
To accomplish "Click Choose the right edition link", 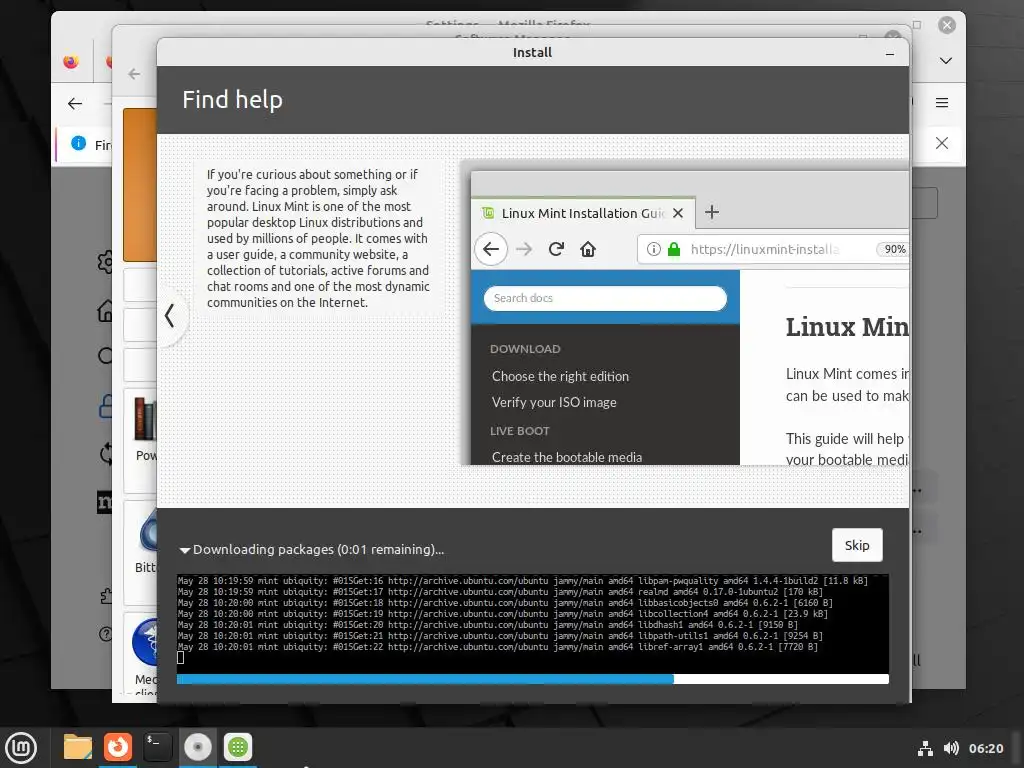I will point(560,376).
